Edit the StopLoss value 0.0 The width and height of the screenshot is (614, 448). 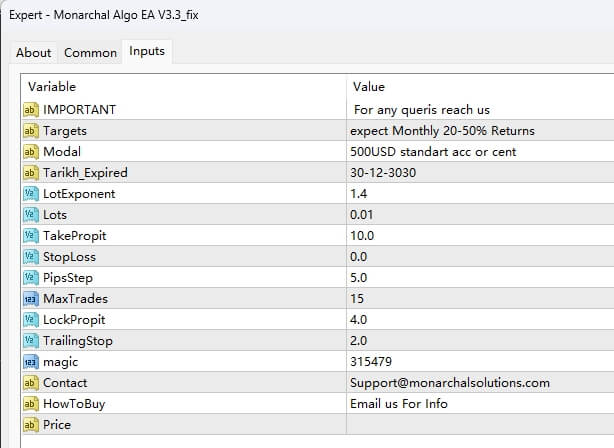pyautogui.click(x=359, y=257)
